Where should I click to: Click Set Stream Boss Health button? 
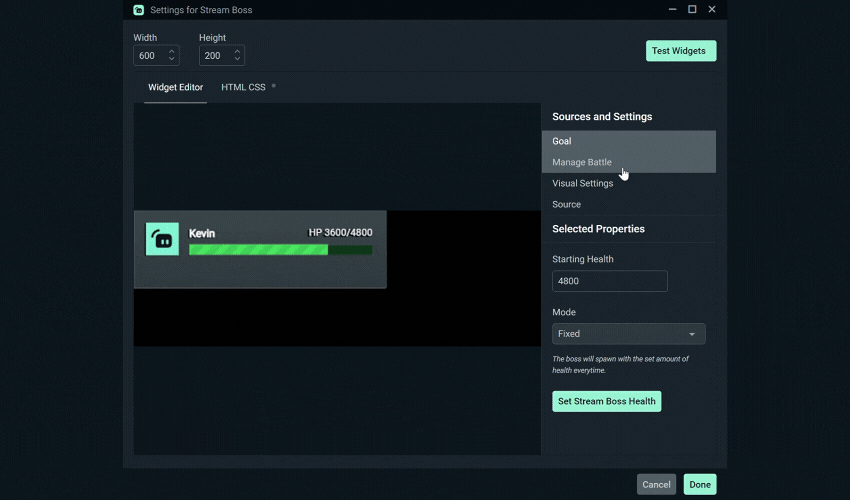pos(606,401)
